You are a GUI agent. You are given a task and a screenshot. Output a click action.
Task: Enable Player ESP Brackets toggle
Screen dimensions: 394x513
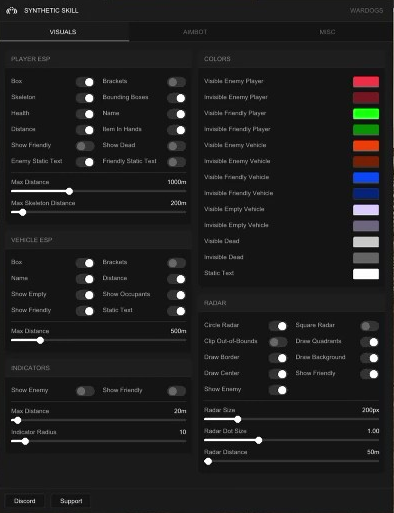tap(176, 82)
